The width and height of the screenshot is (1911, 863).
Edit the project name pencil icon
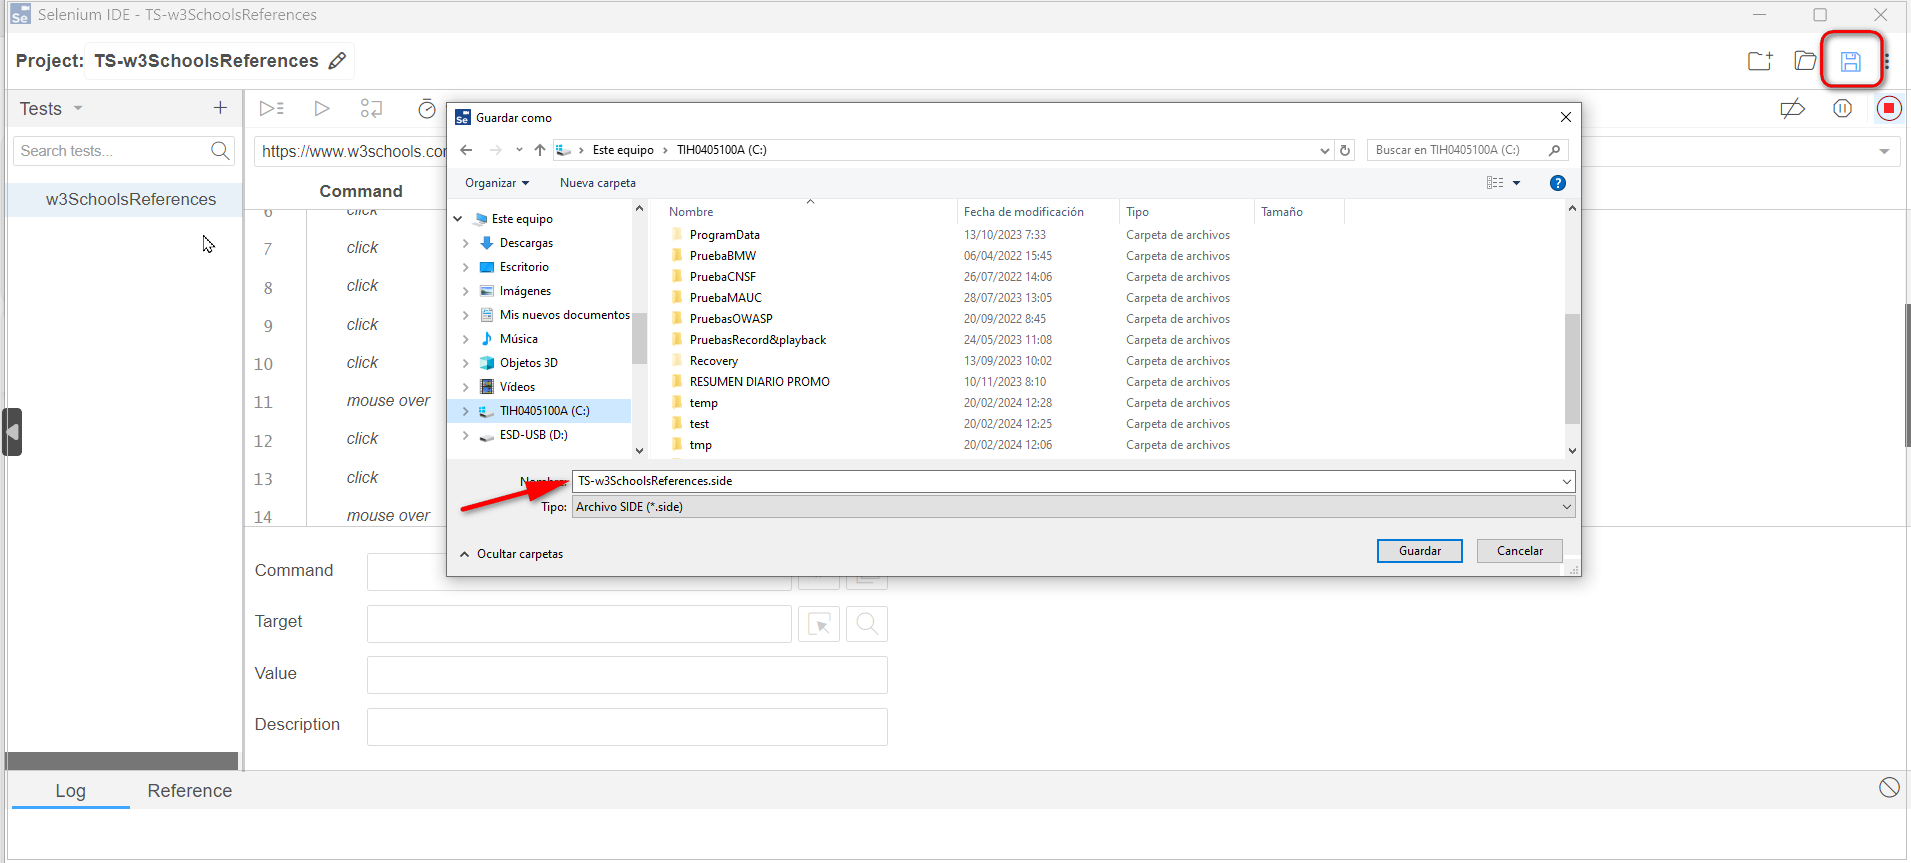(338, 61)
